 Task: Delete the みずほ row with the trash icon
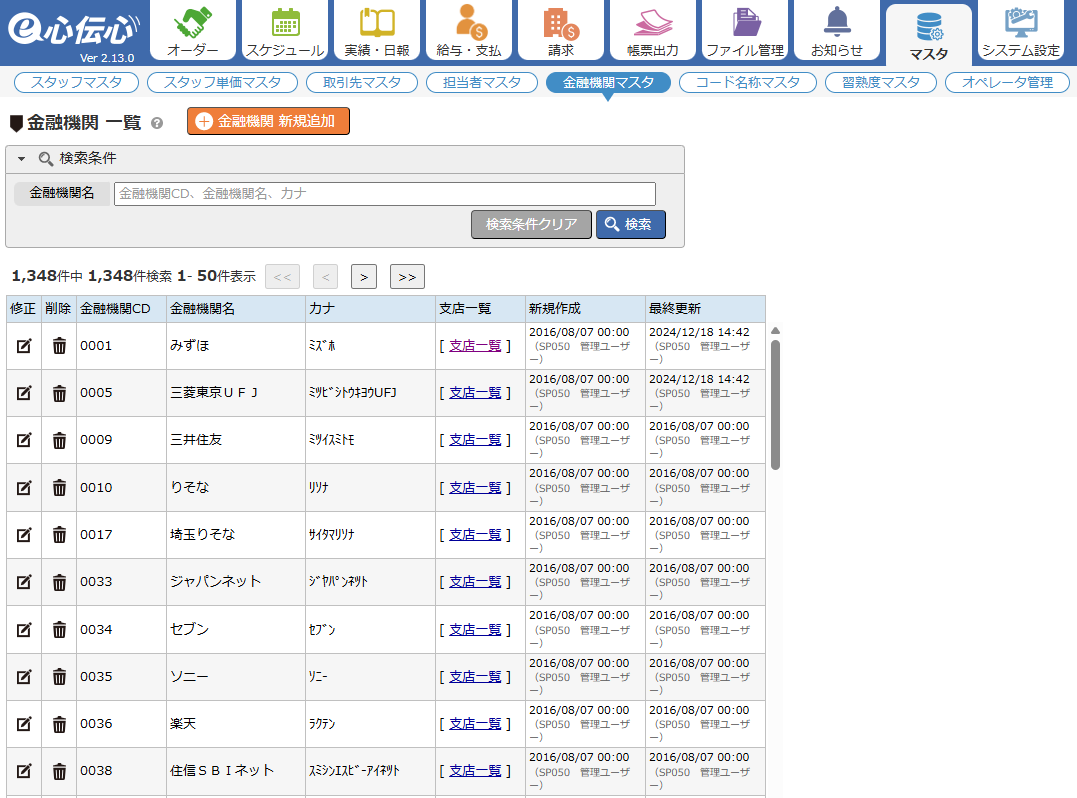click(x=60, y=345)
